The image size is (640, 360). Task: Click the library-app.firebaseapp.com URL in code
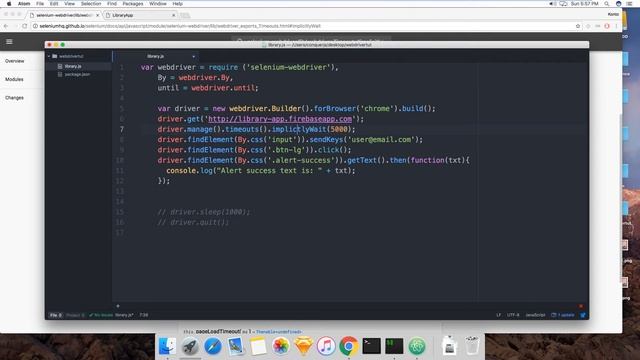click(x=280, y=119)
